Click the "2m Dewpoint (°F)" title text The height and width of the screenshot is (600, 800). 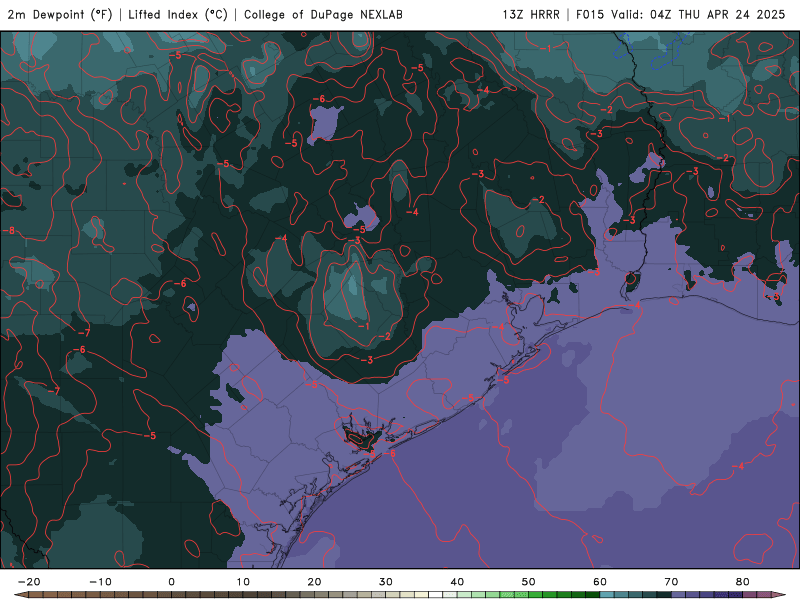pos(60,15)
